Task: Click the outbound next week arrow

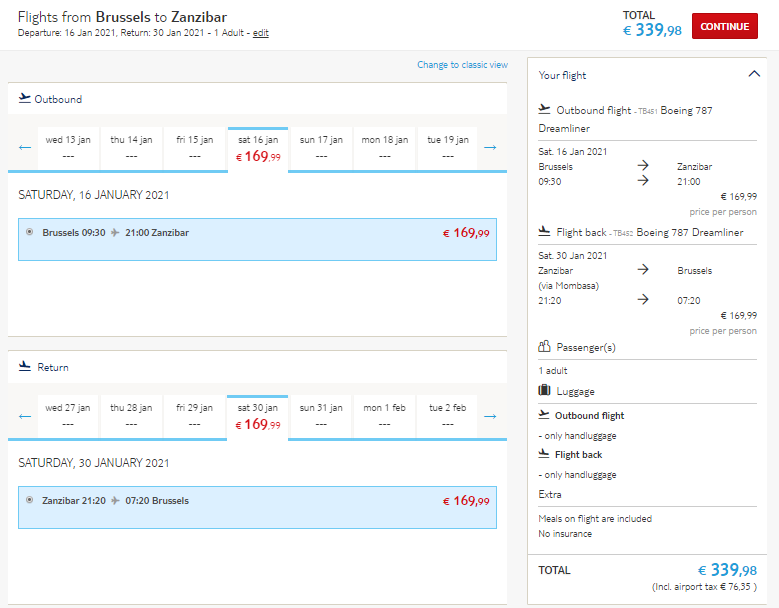Action: pyautogui.click(x=490, y=148)
